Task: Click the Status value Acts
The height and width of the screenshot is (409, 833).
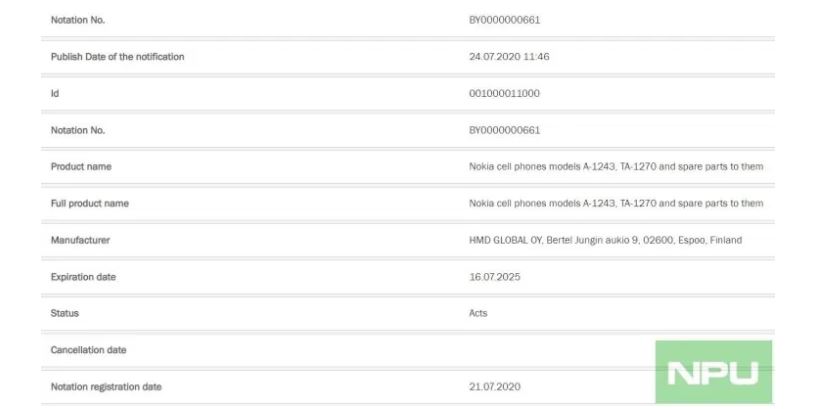Action: (478, 313)
